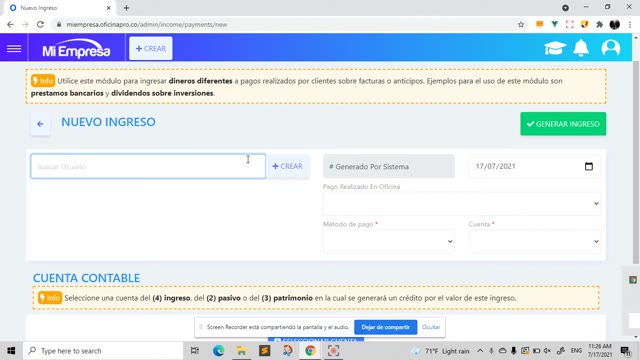This screenshot has height=360, width=640.
Task: Bookmark this page with the star icon
Action: pyautogui.click(x=521, y=24)
